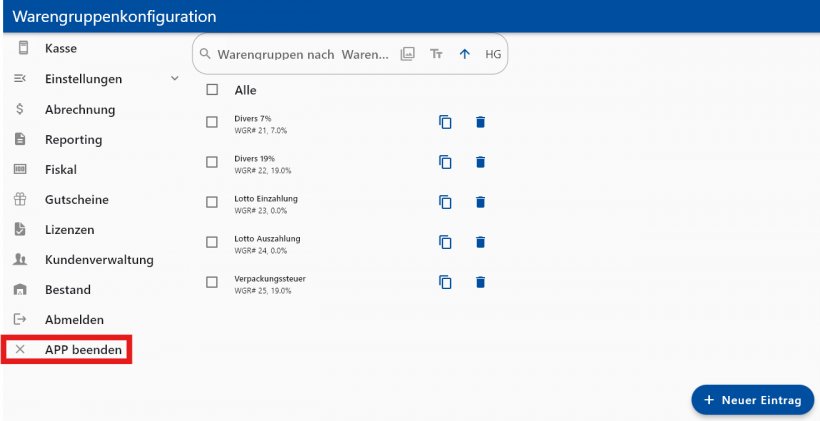This screenshot has width=820, height=421.
Task: Check the Verpackungssteuer checkbox
Action: (212, 282)
